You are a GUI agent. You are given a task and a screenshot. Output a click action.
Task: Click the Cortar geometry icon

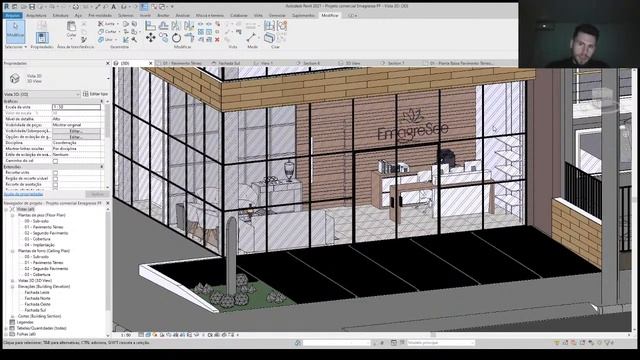tap(101, 31)
